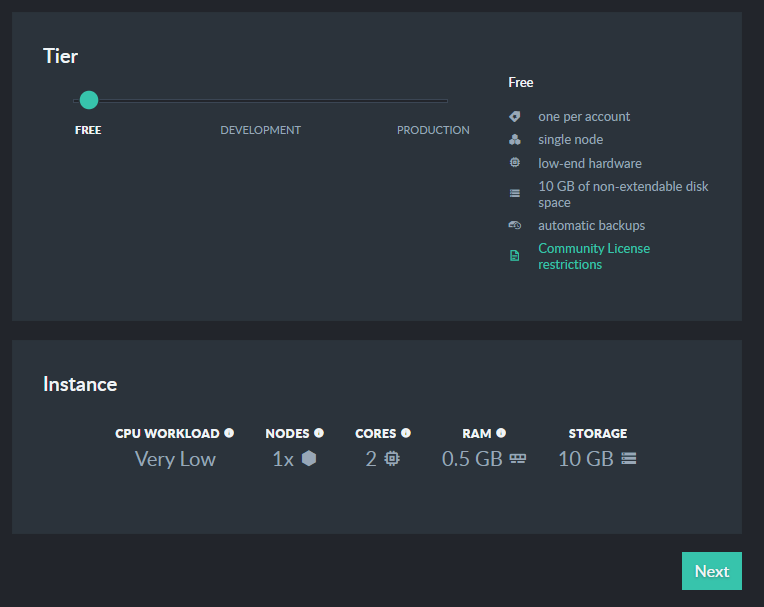Open Community License restrictions link
The height and width of the screenshot is (607, 764).
[x=594, y=256]
